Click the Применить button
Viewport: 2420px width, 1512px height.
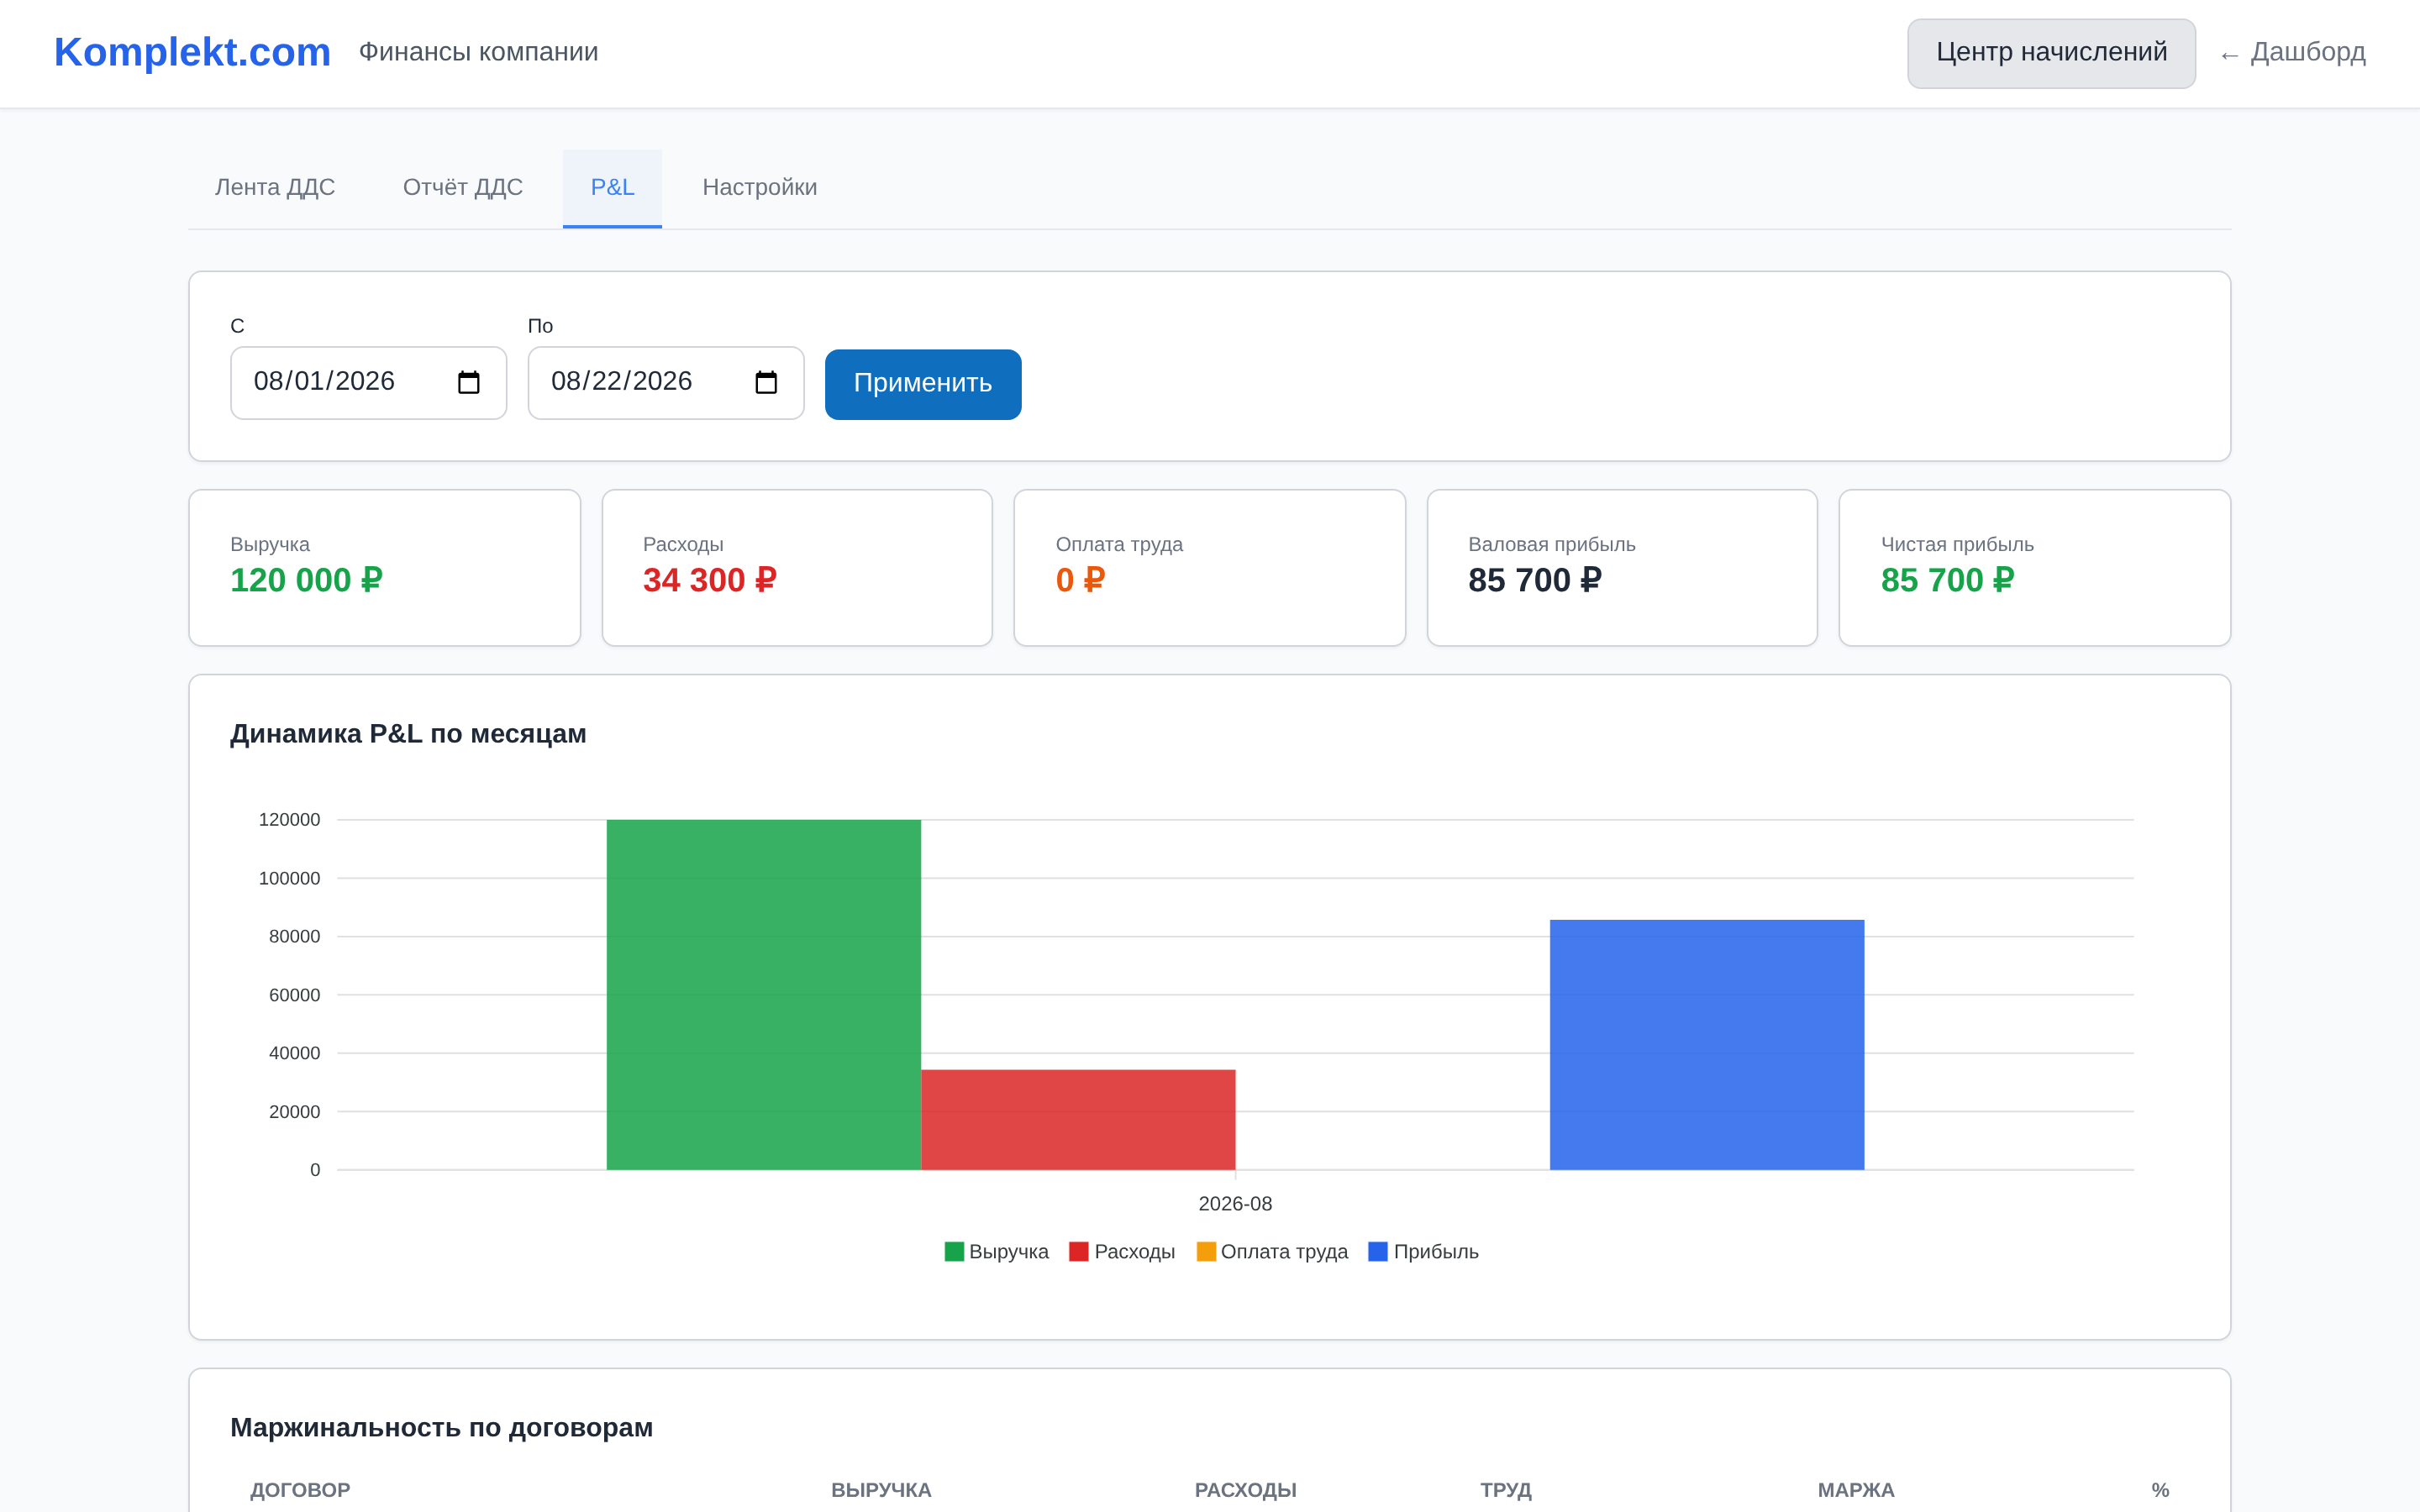click(923, 384)
